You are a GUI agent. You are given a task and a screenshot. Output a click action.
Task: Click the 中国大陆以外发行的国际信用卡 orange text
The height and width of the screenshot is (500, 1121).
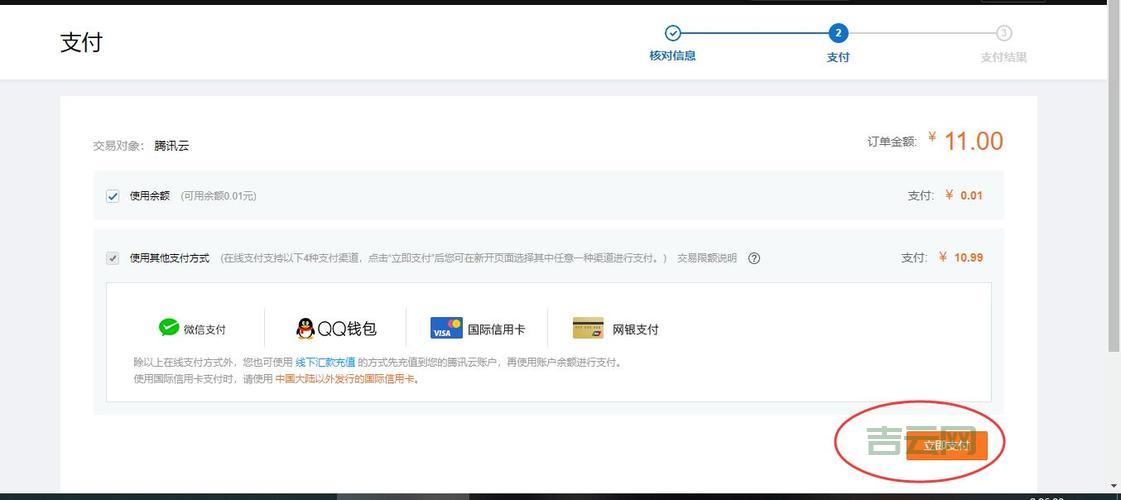pos(345,379)
